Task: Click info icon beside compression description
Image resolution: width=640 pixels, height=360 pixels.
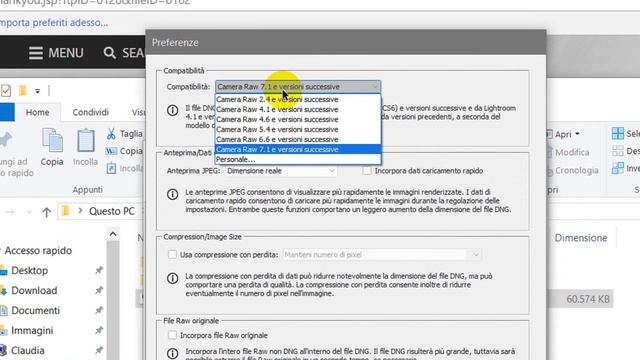Action: (x=173, y=278)
